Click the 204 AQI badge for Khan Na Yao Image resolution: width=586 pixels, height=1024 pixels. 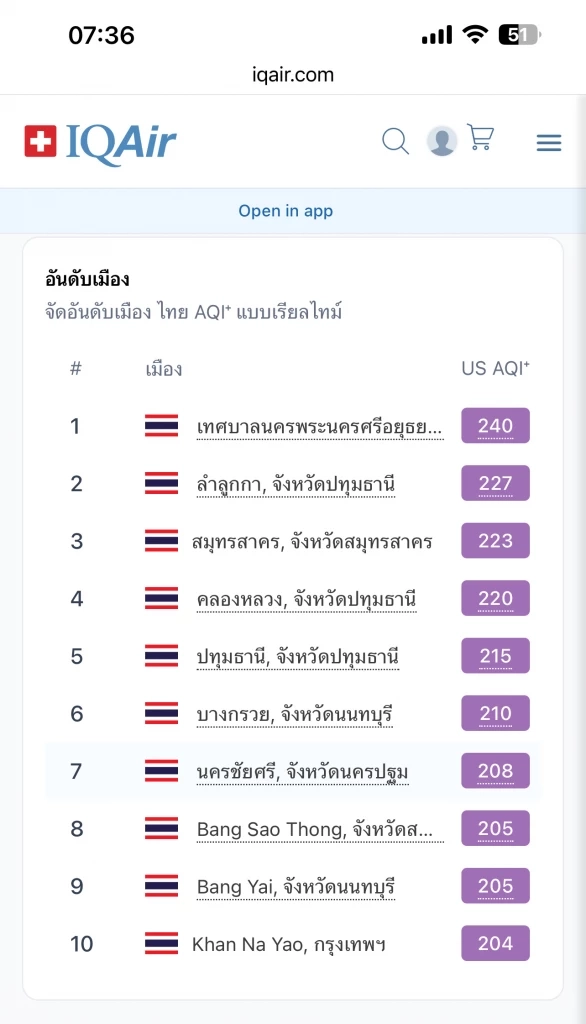coord(494,942)
